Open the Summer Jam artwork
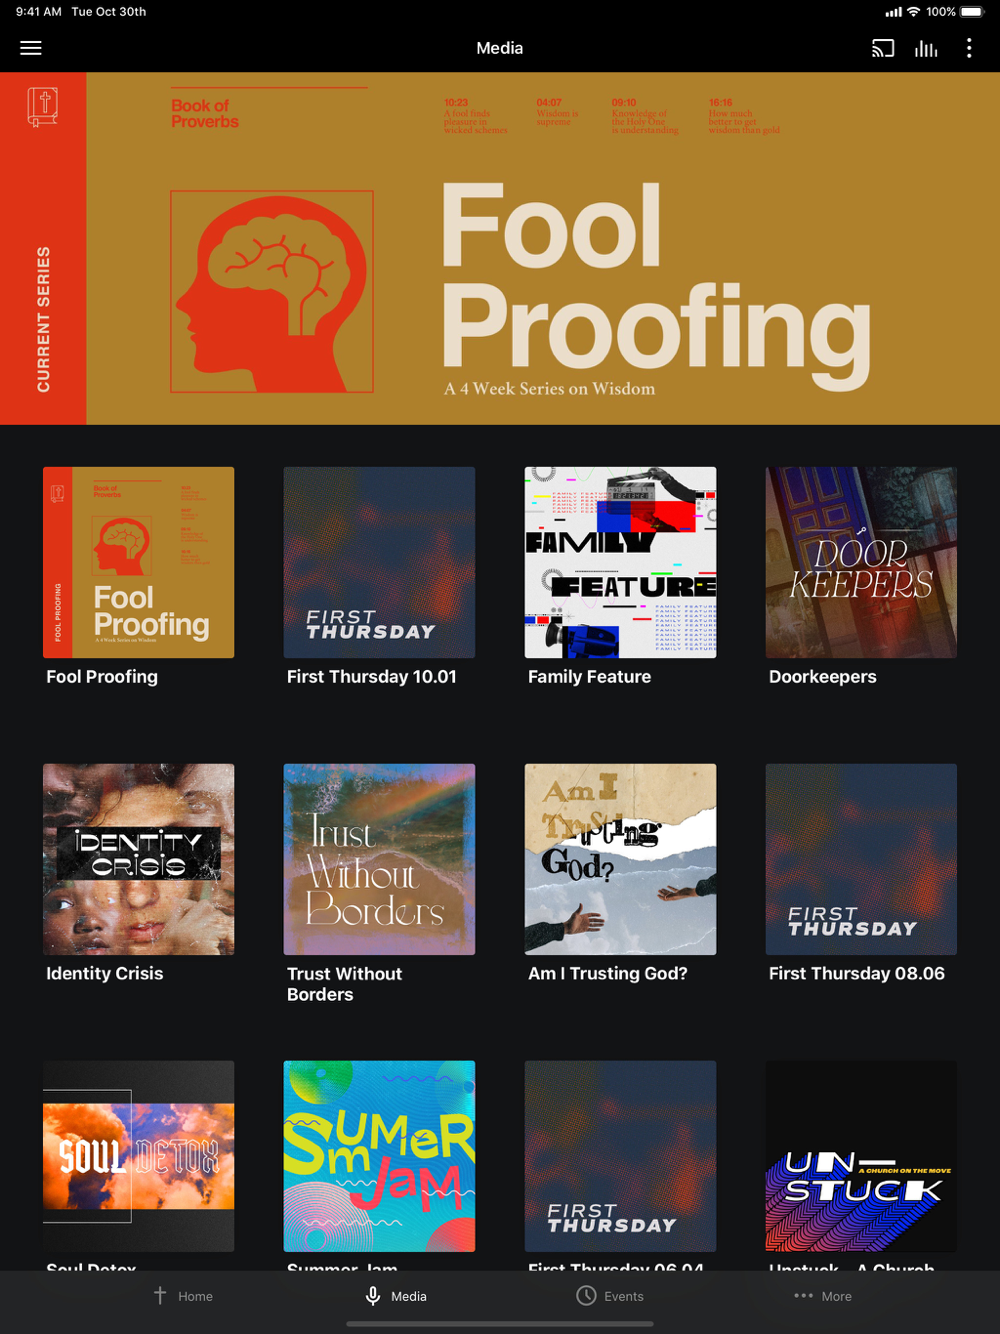This screenshot has height=1334, width=1000. click(x=379, y=1156)
